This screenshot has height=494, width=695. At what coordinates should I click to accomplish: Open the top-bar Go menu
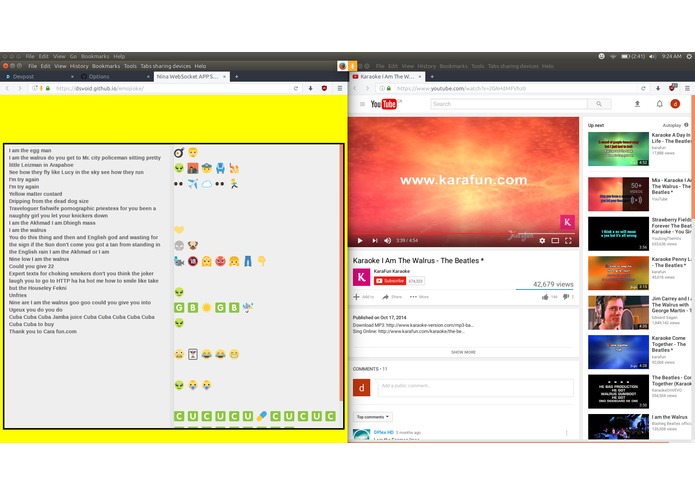[x=73, y=56]
